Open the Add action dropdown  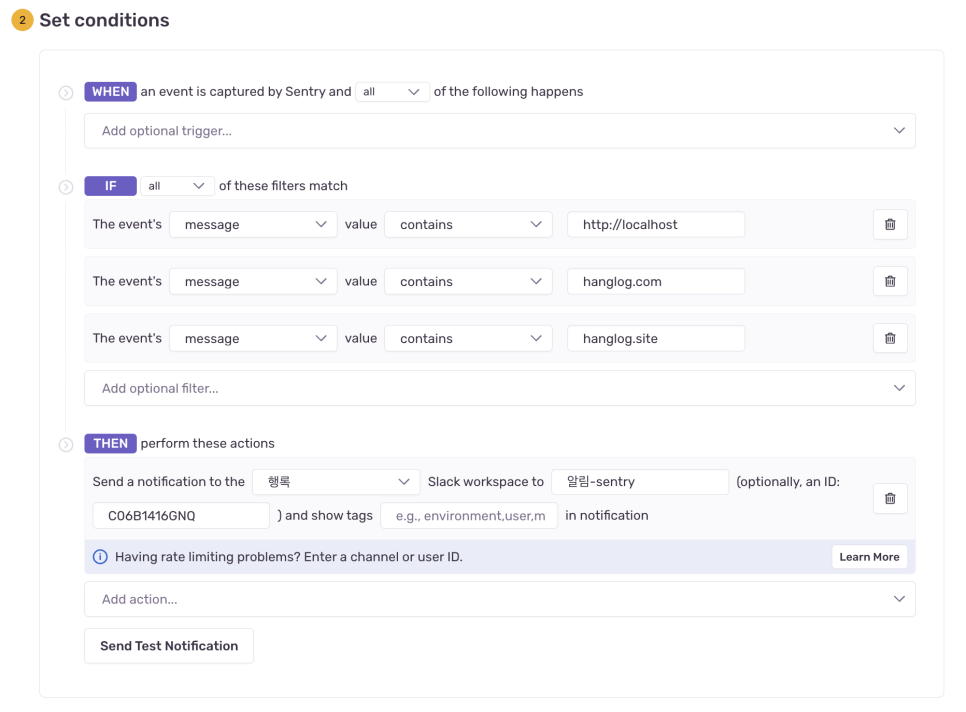500,599
